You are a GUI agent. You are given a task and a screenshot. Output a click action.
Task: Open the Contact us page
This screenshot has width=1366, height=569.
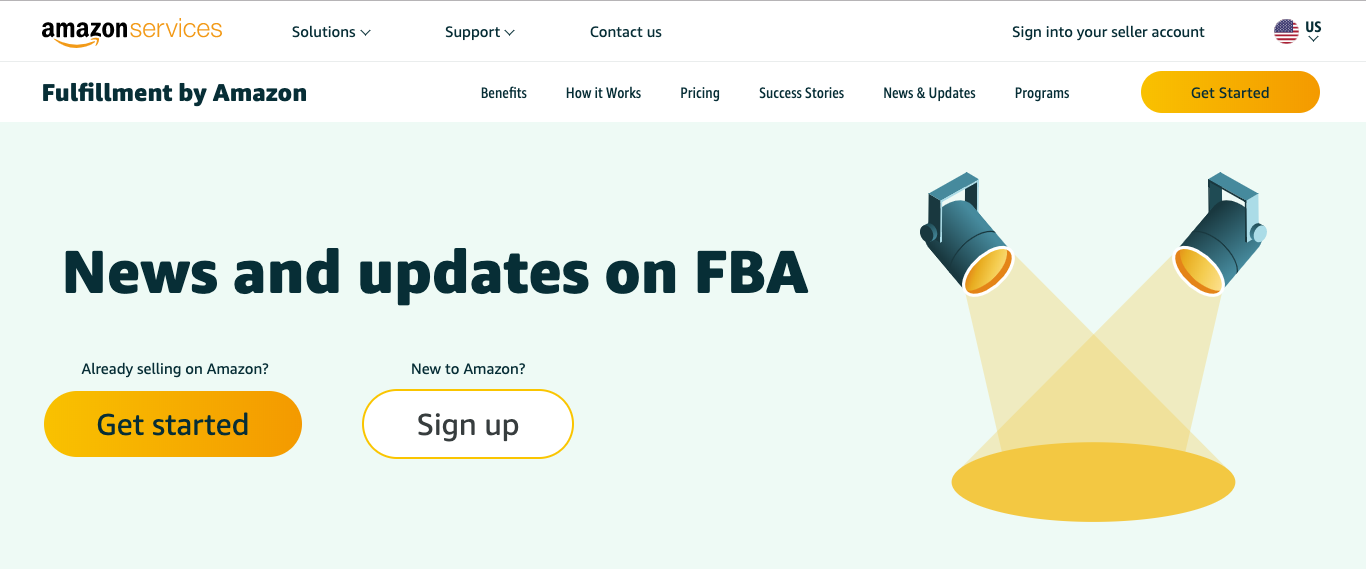626,32
